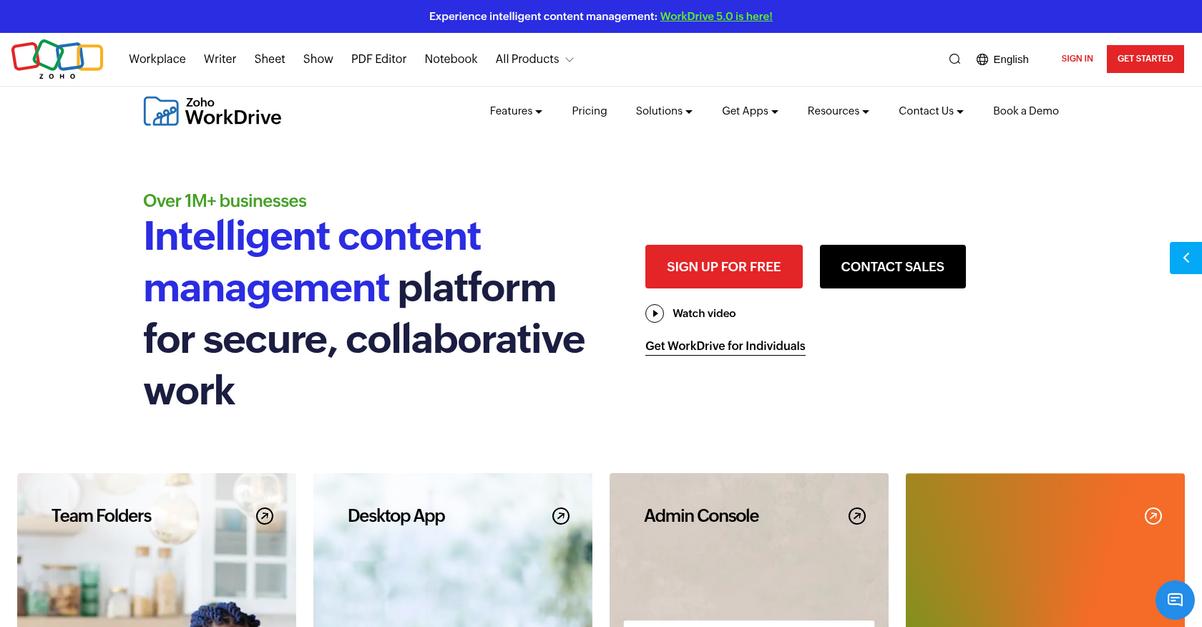Expand the Get Apps menu

click(x=750, y=111)
